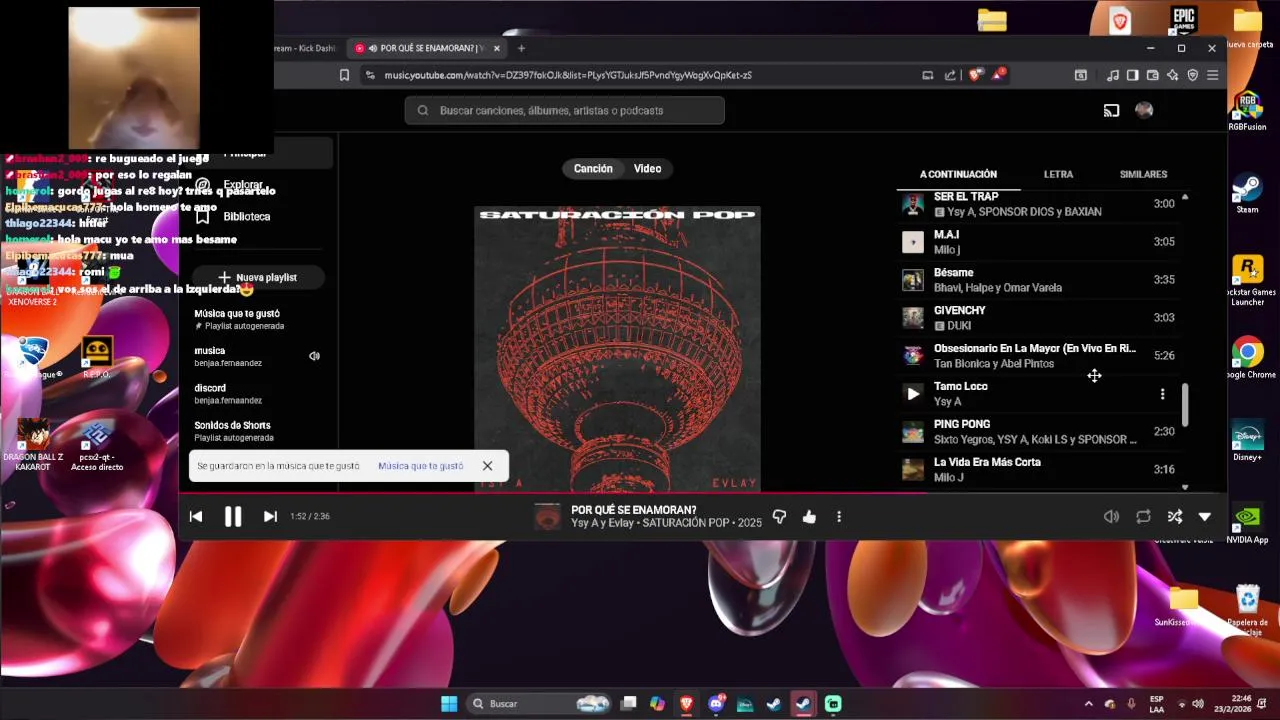This screenshot has width=1280, height=720.
Task: Open the Steam desktop shortcut
Action: pos(1247,192)
